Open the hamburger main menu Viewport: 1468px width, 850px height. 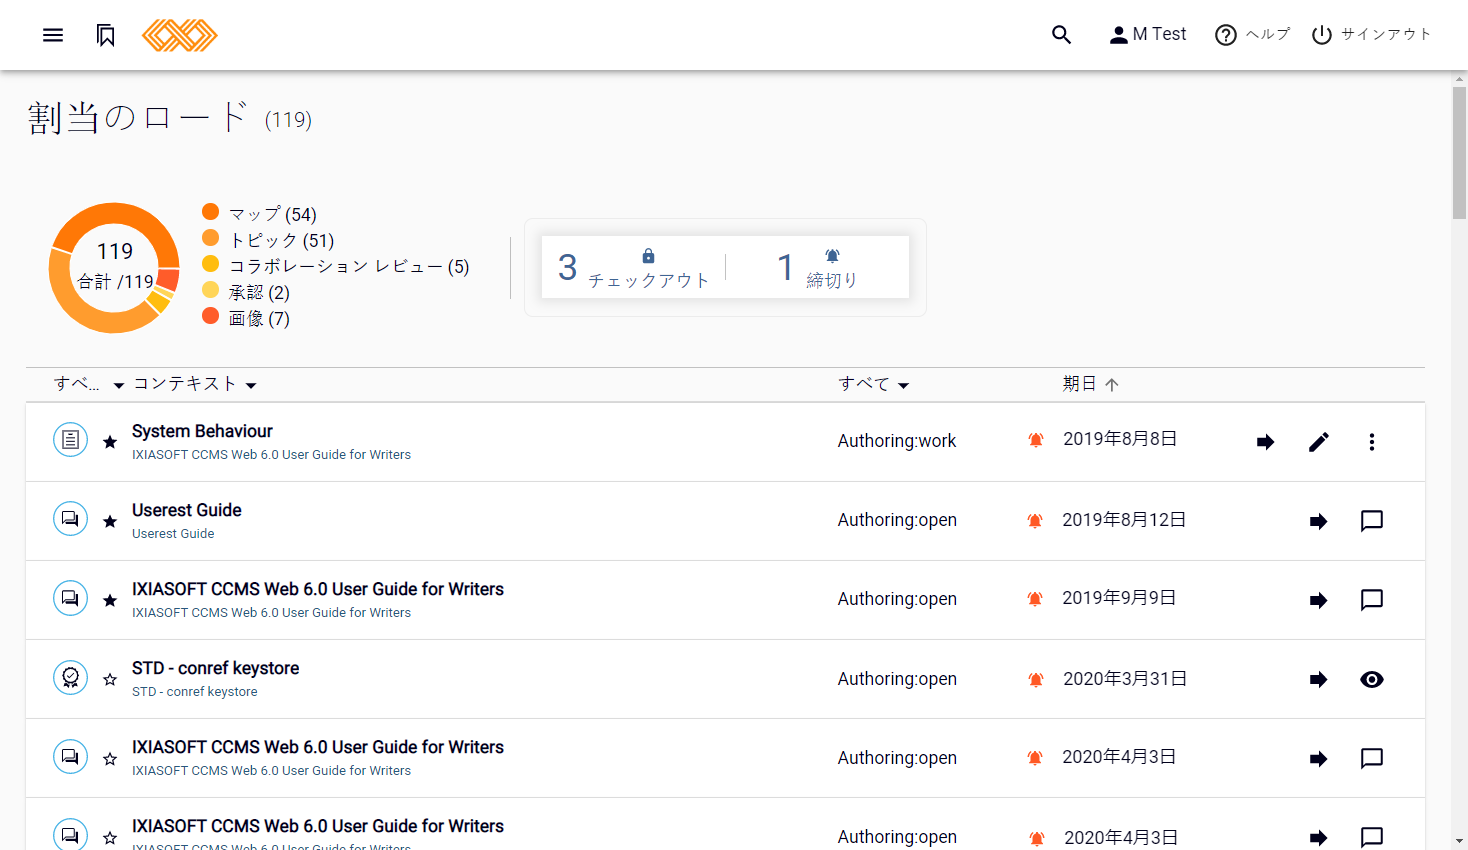[x=53, y=35]
